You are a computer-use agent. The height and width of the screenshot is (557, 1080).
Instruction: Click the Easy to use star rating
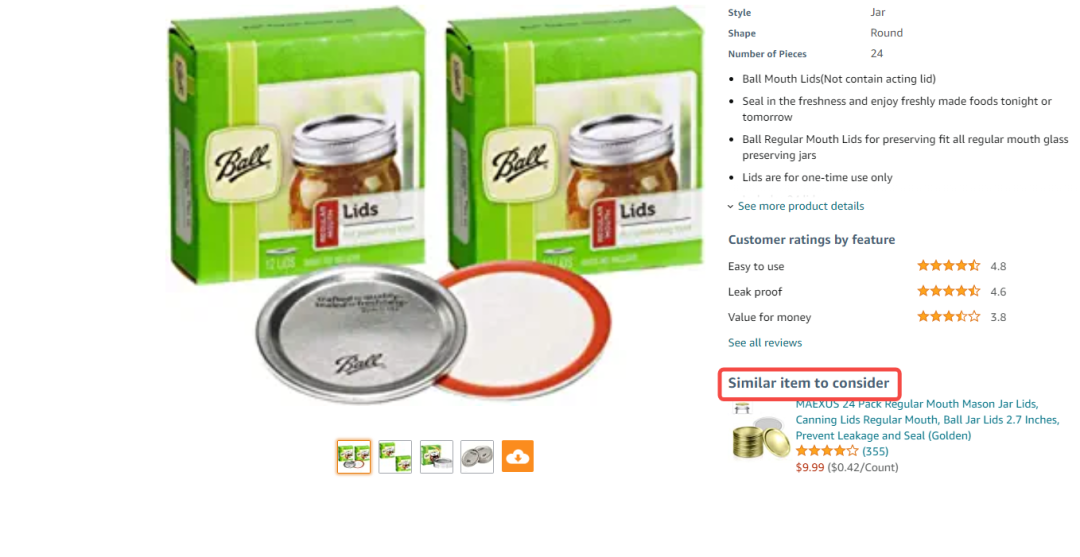[948, 266]
